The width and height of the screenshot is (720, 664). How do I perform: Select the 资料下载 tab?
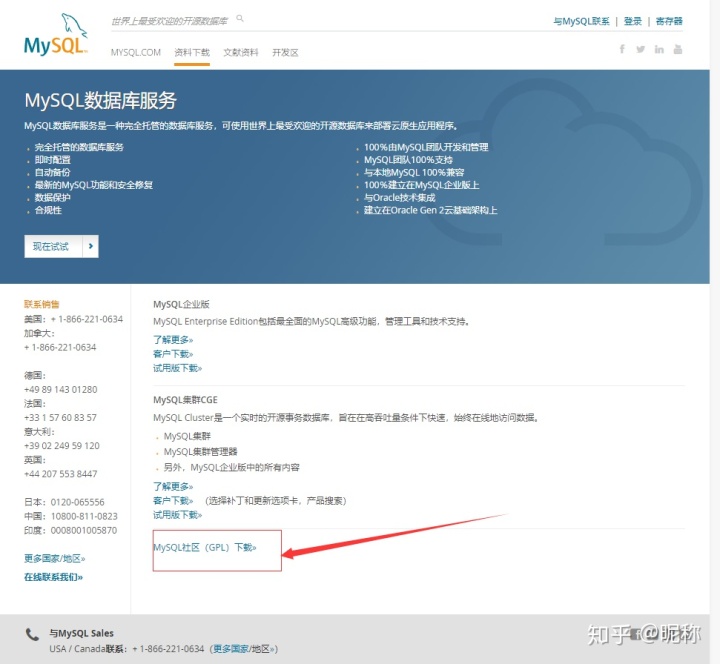192,52
